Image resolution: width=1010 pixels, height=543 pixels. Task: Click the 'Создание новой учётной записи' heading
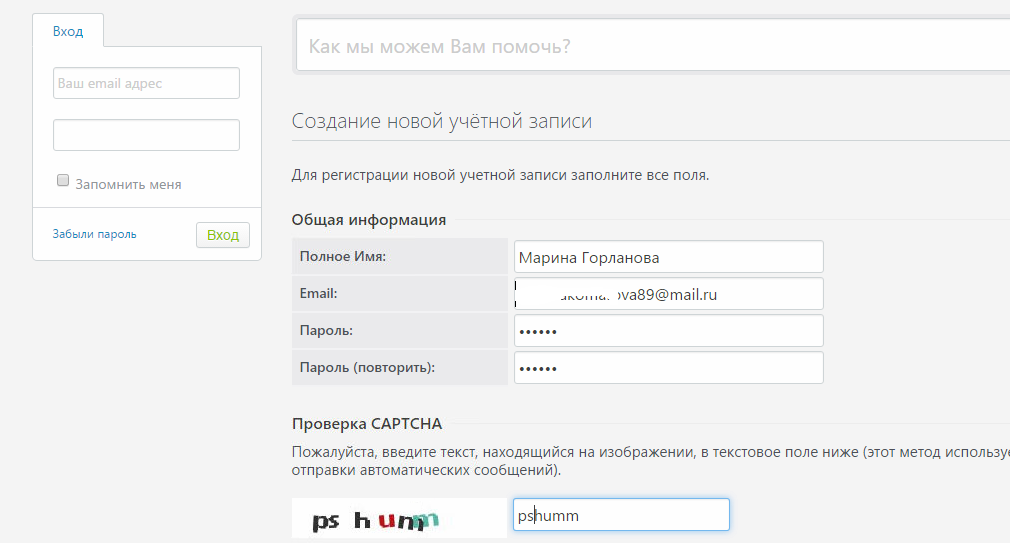[x=441, y=121]
